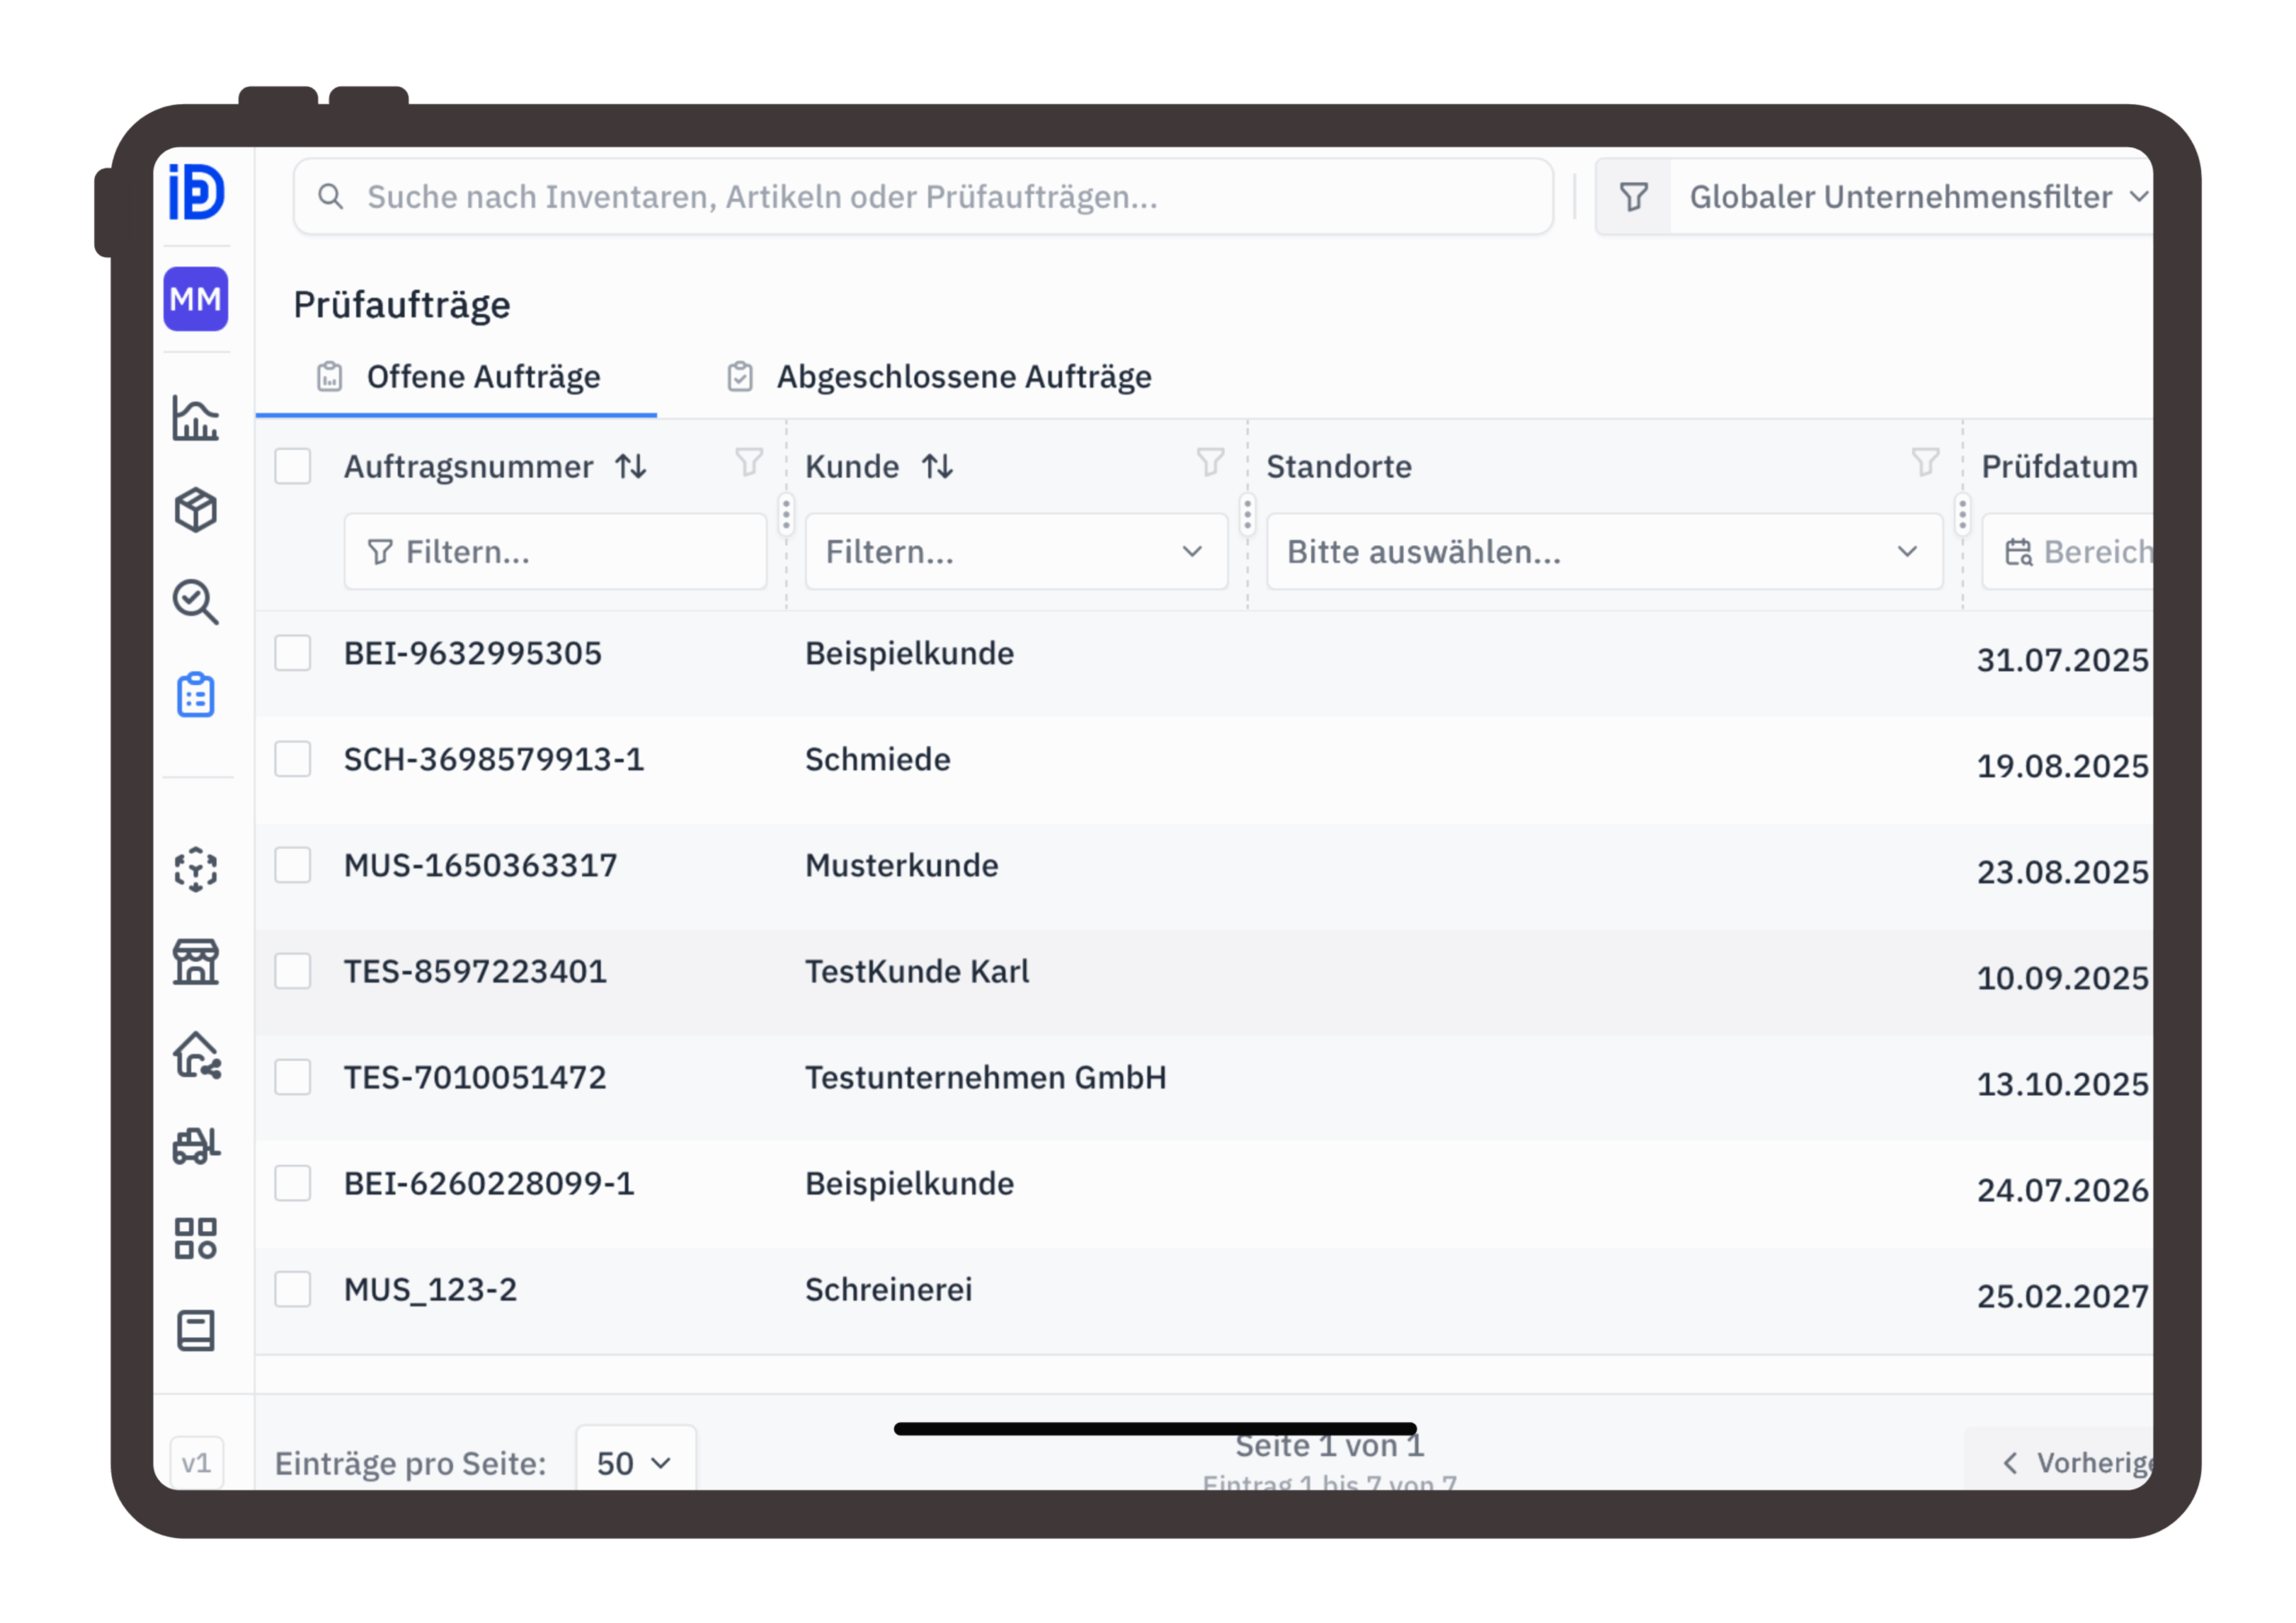The width and height of the screenshot is (2296, 1623).
Task: Select the TES-8597223401 row checkbox
Action: pyautogui.click(x=293, y=971)
